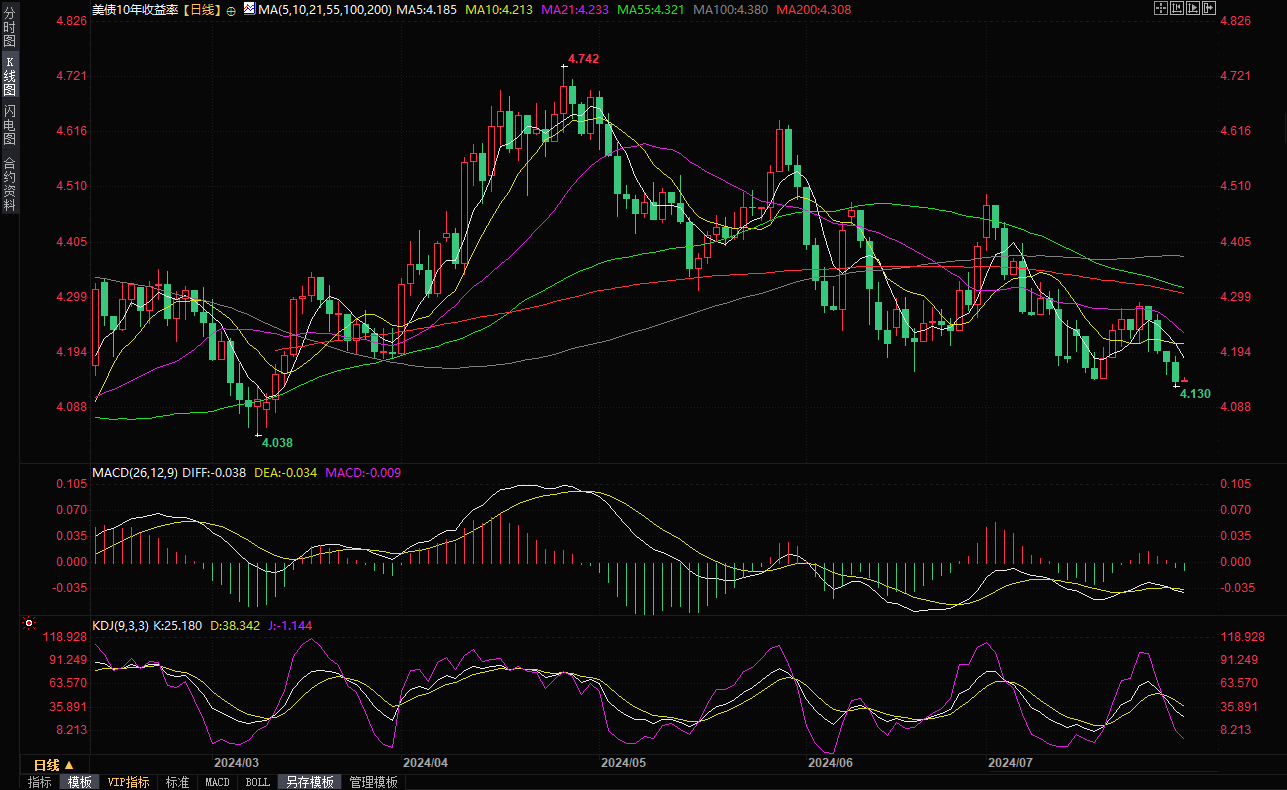Open the 闪电图 sidebar tab
The height and width of the screenshot is (790, 1287).
pyautogui.click(x=9, y=124)
